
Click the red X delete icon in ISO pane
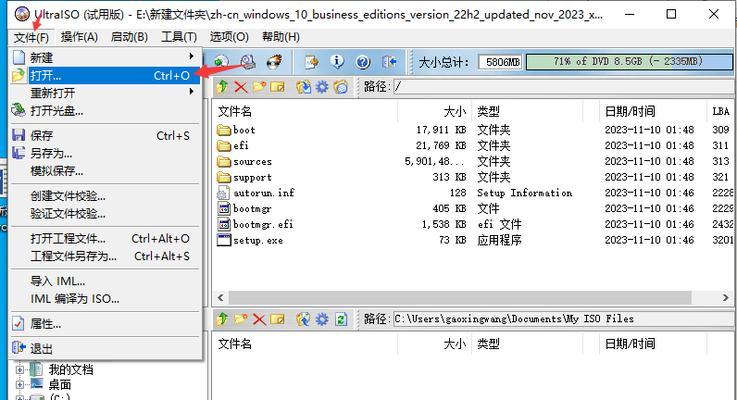click(241, 86)
